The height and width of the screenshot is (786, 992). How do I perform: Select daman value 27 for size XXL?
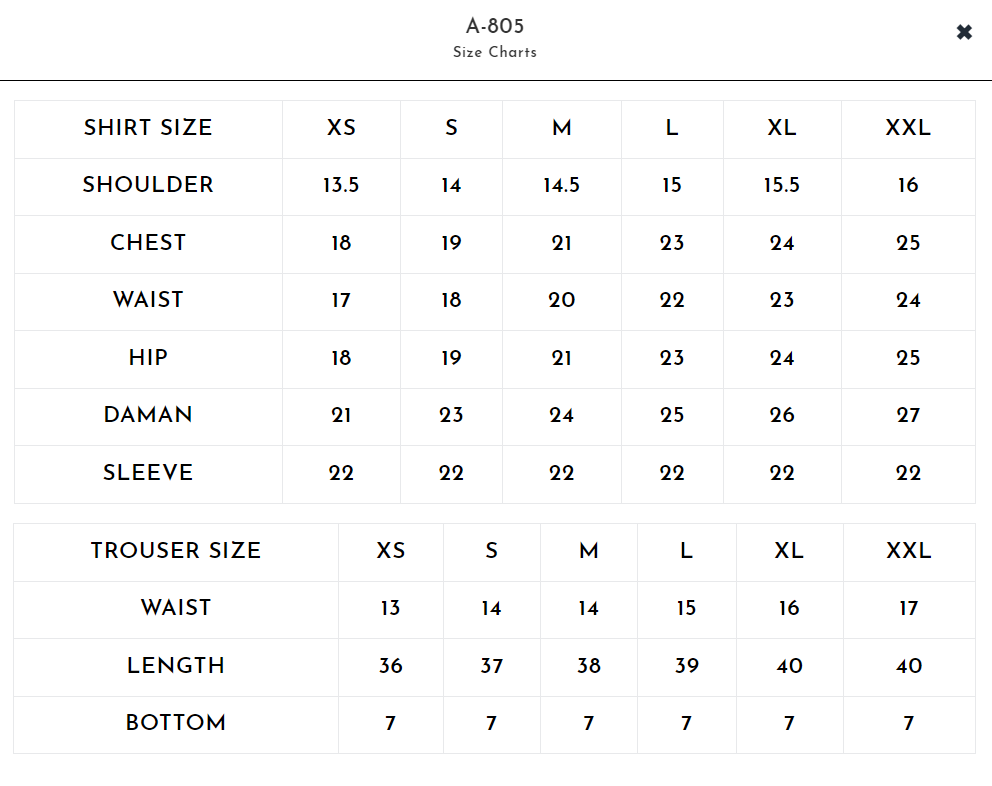pyautogui.click(x=908, y=416)
